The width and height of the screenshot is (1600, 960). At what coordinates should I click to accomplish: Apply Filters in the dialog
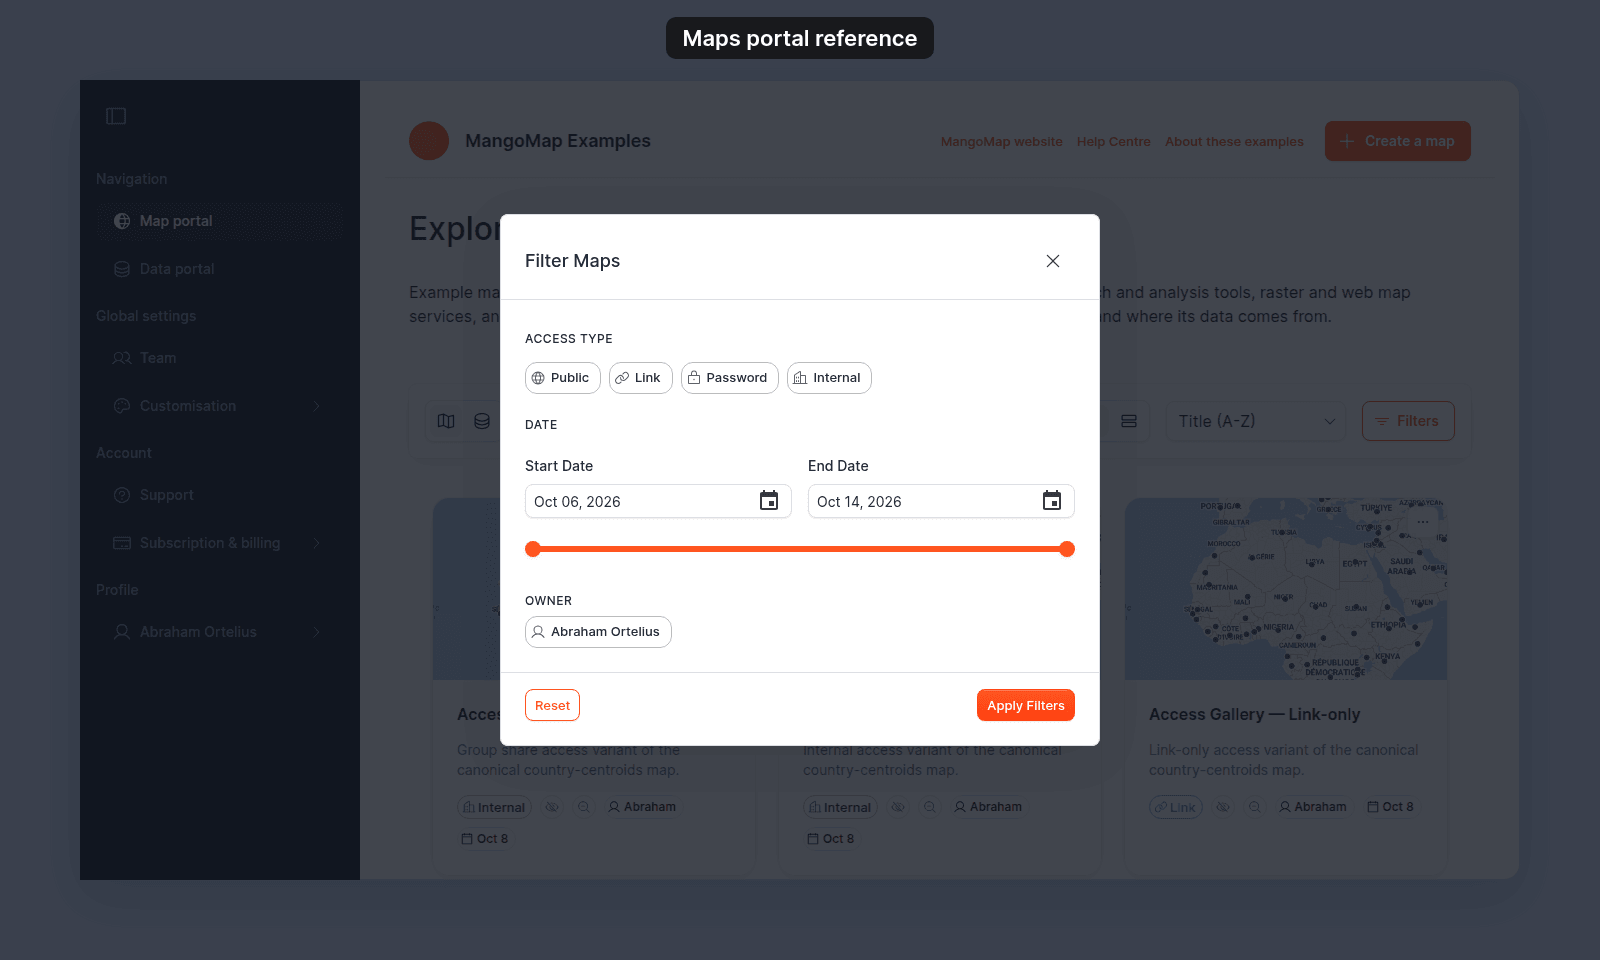(1026, 705)
